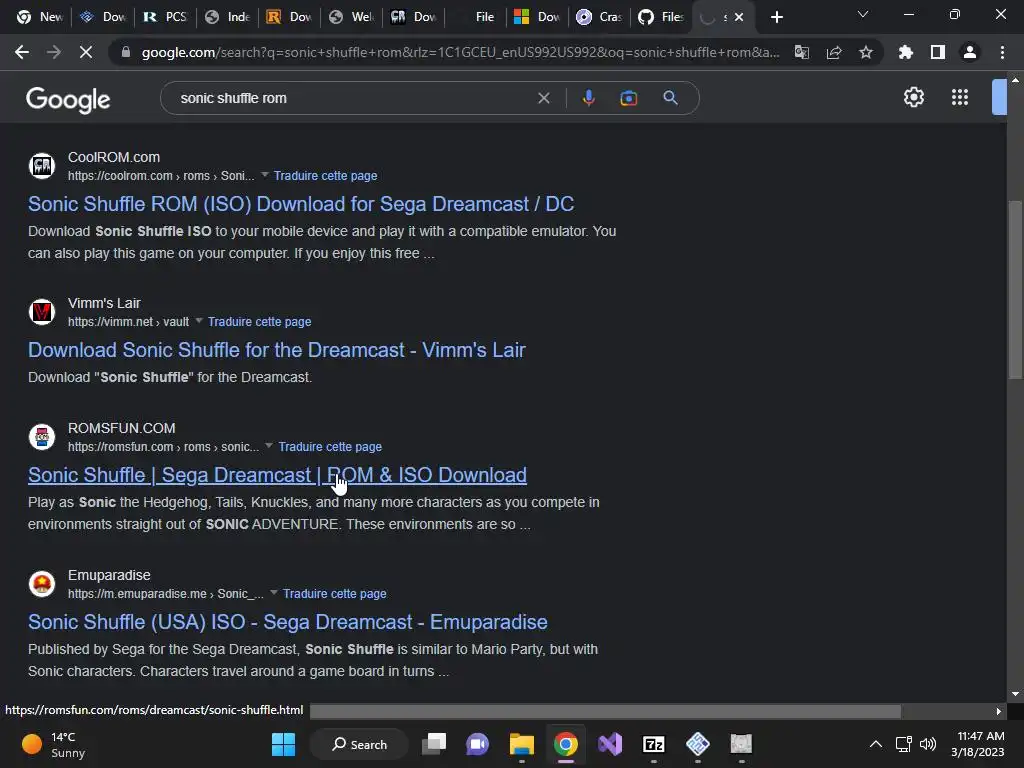Viewport: 1024px width, 768px height.
Task: Click the scrollbar down arrow
Action: [1015, 694]
